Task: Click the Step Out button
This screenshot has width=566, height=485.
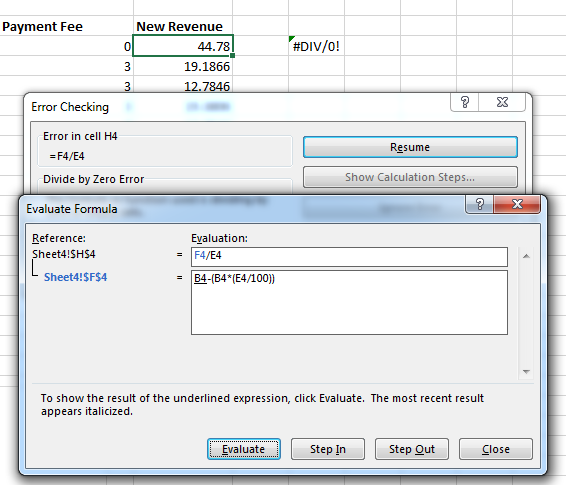Action: pyautogui.click(x=412, y=449)
